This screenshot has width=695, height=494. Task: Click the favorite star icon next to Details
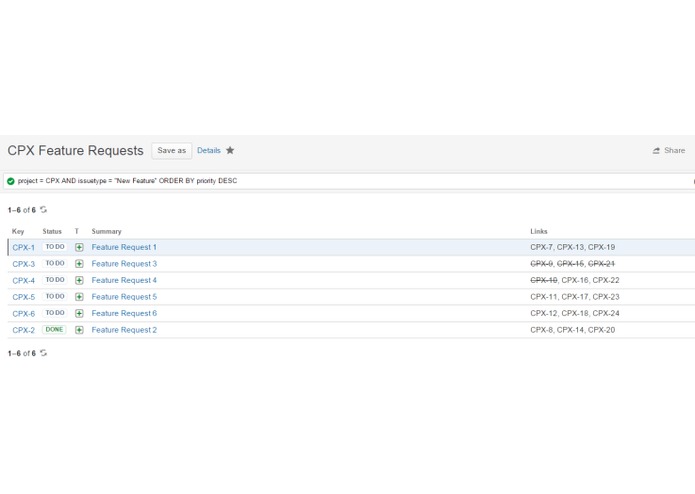pos(230,150)
